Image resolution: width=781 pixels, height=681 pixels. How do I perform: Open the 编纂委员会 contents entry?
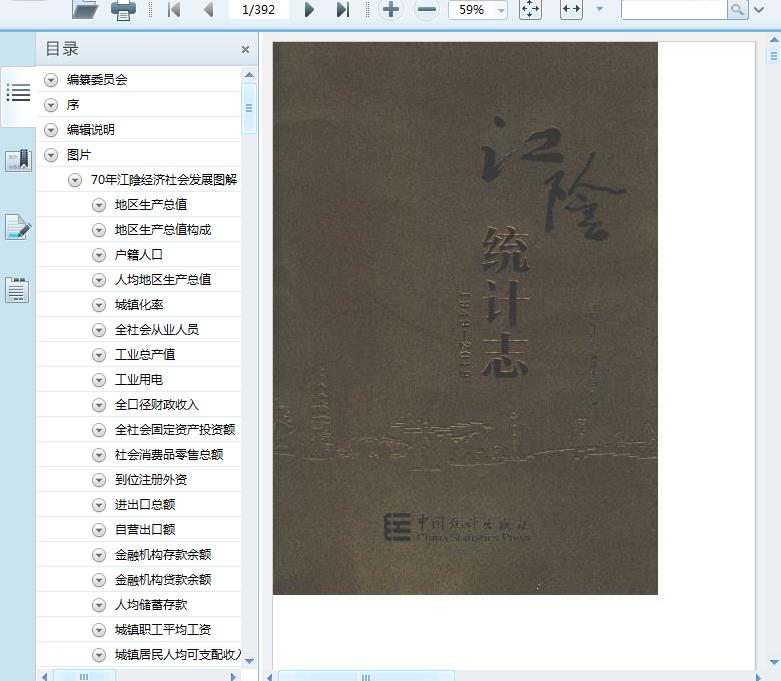[97, 80]
